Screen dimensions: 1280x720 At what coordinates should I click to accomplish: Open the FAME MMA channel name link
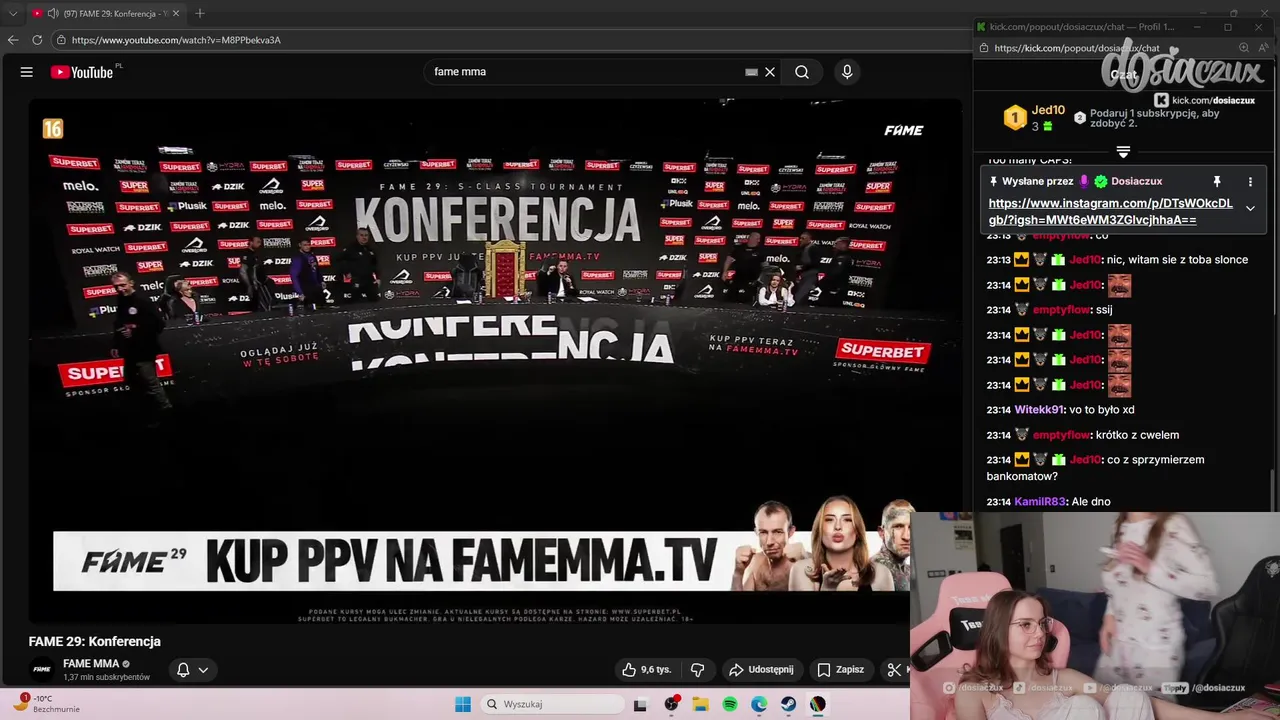(91, 664)
